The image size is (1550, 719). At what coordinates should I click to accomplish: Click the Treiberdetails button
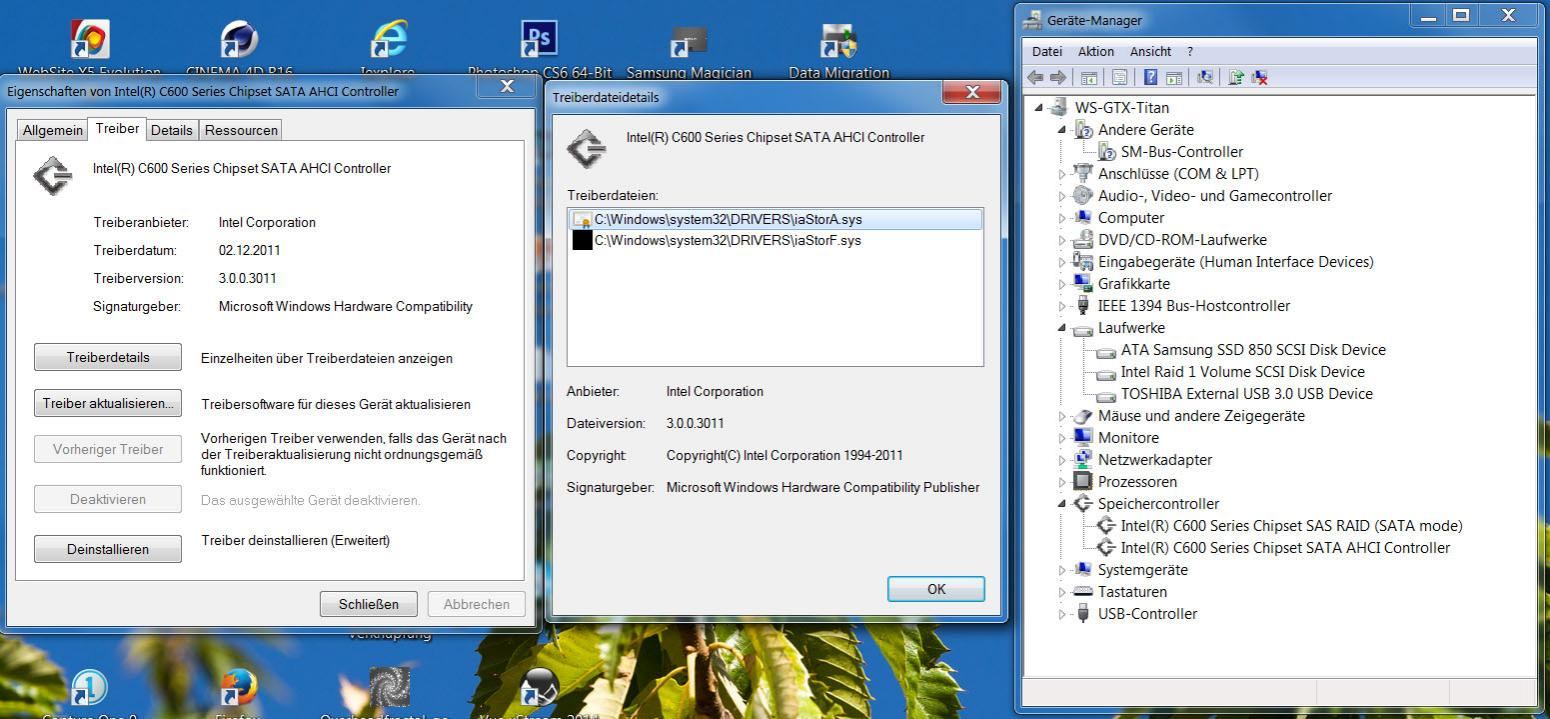click(x=108, y=358)
